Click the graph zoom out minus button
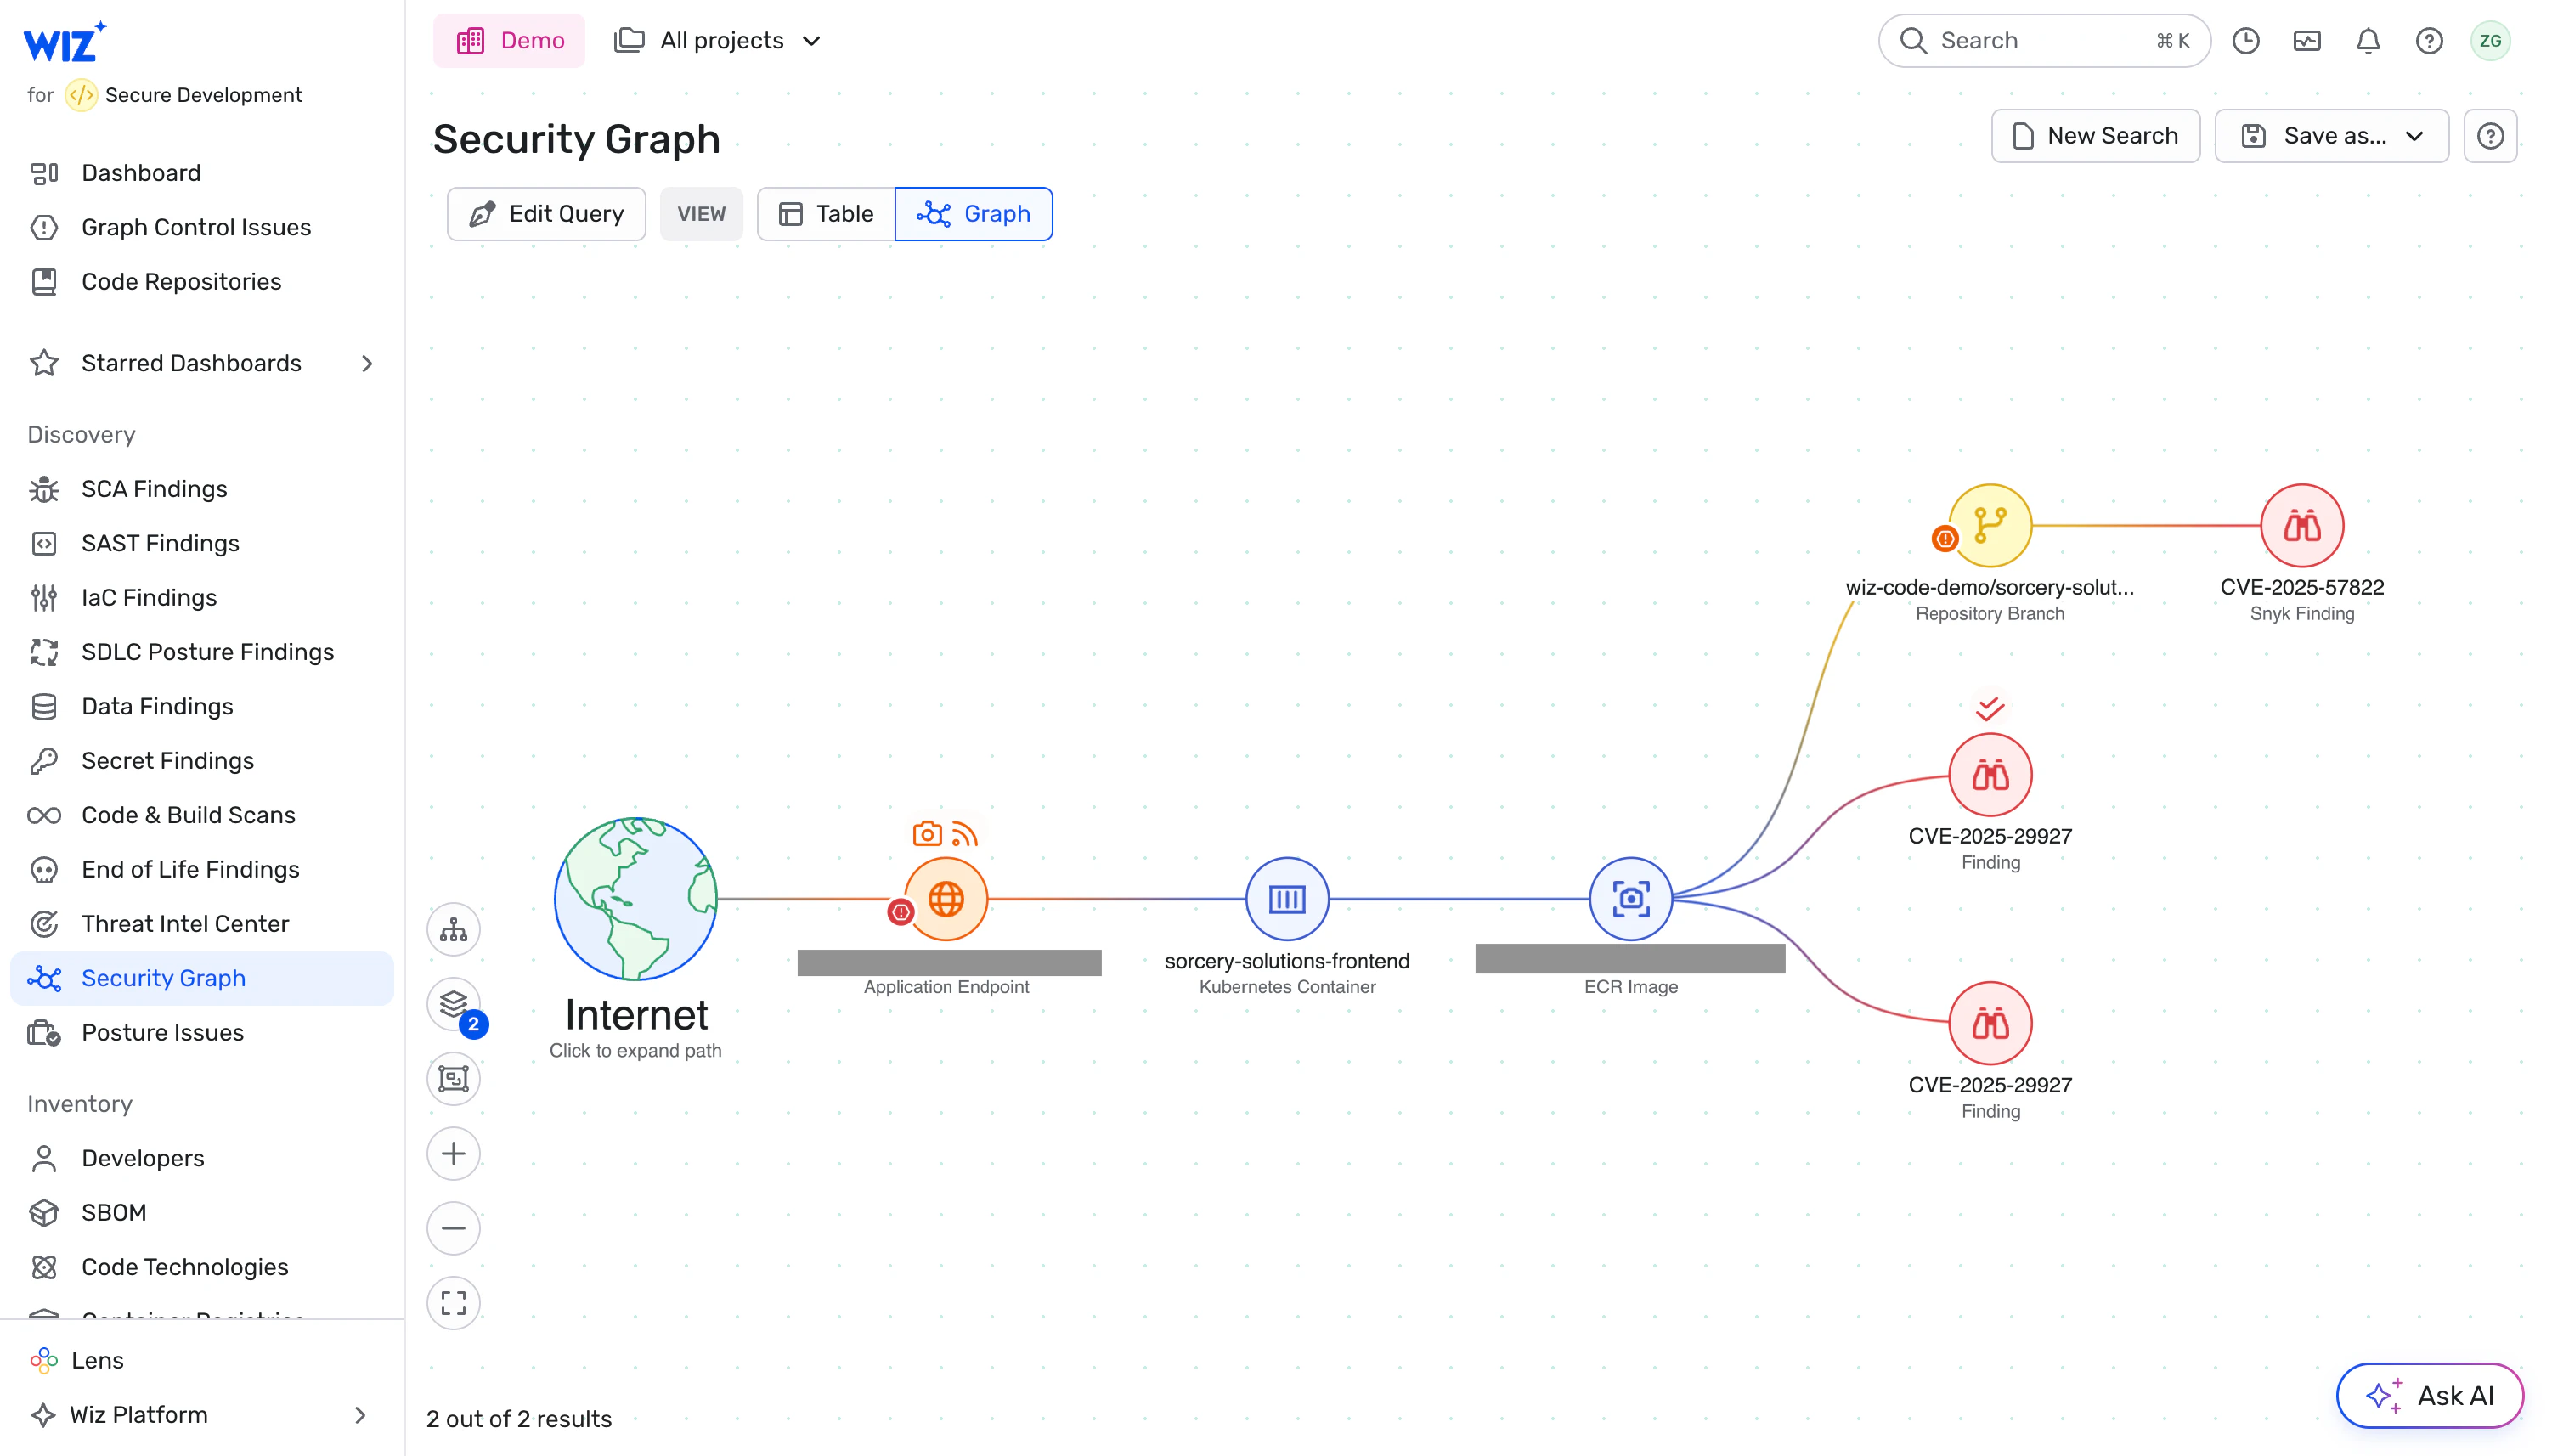The width and height of the screenshot is (2569, 1456). (453, 1228)
